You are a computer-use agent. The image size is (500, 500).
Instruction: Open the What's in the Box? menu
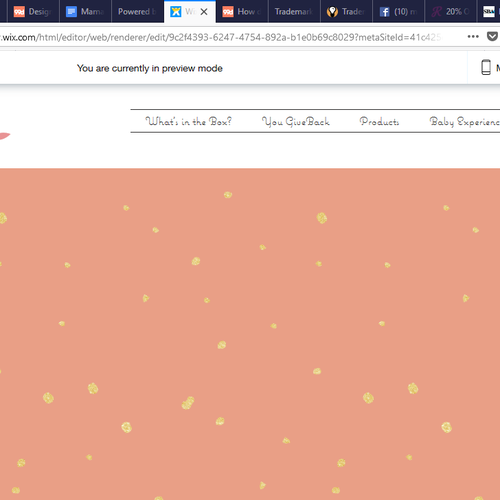[188, 121]
